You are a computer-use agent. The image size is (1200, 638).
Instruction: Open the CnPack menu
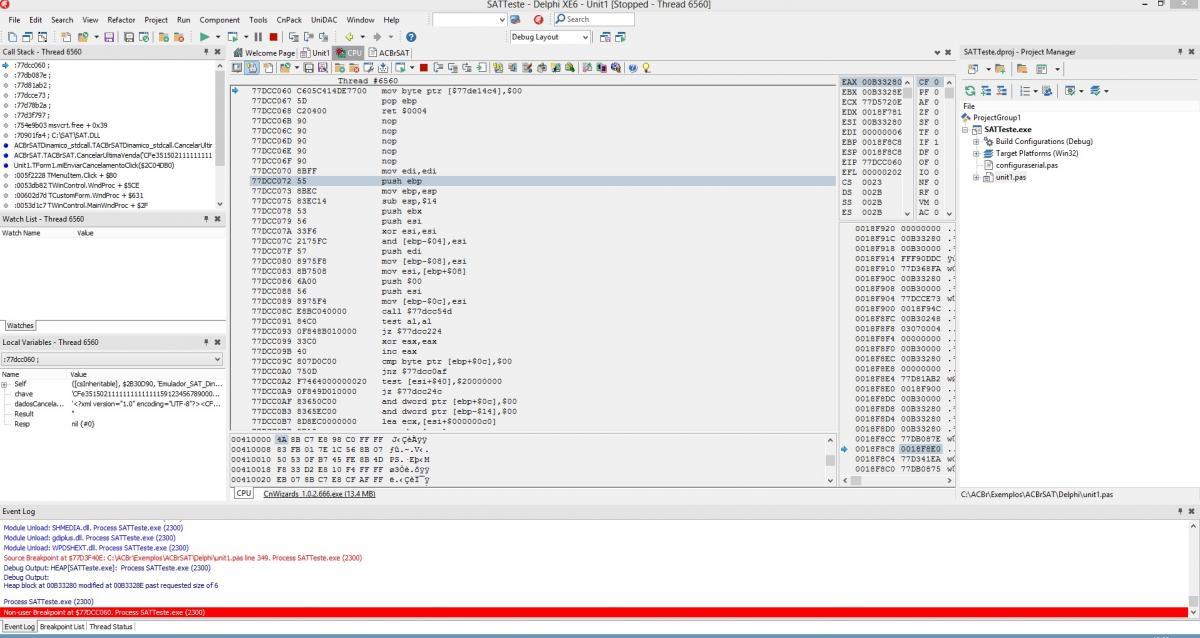[288, 19]
